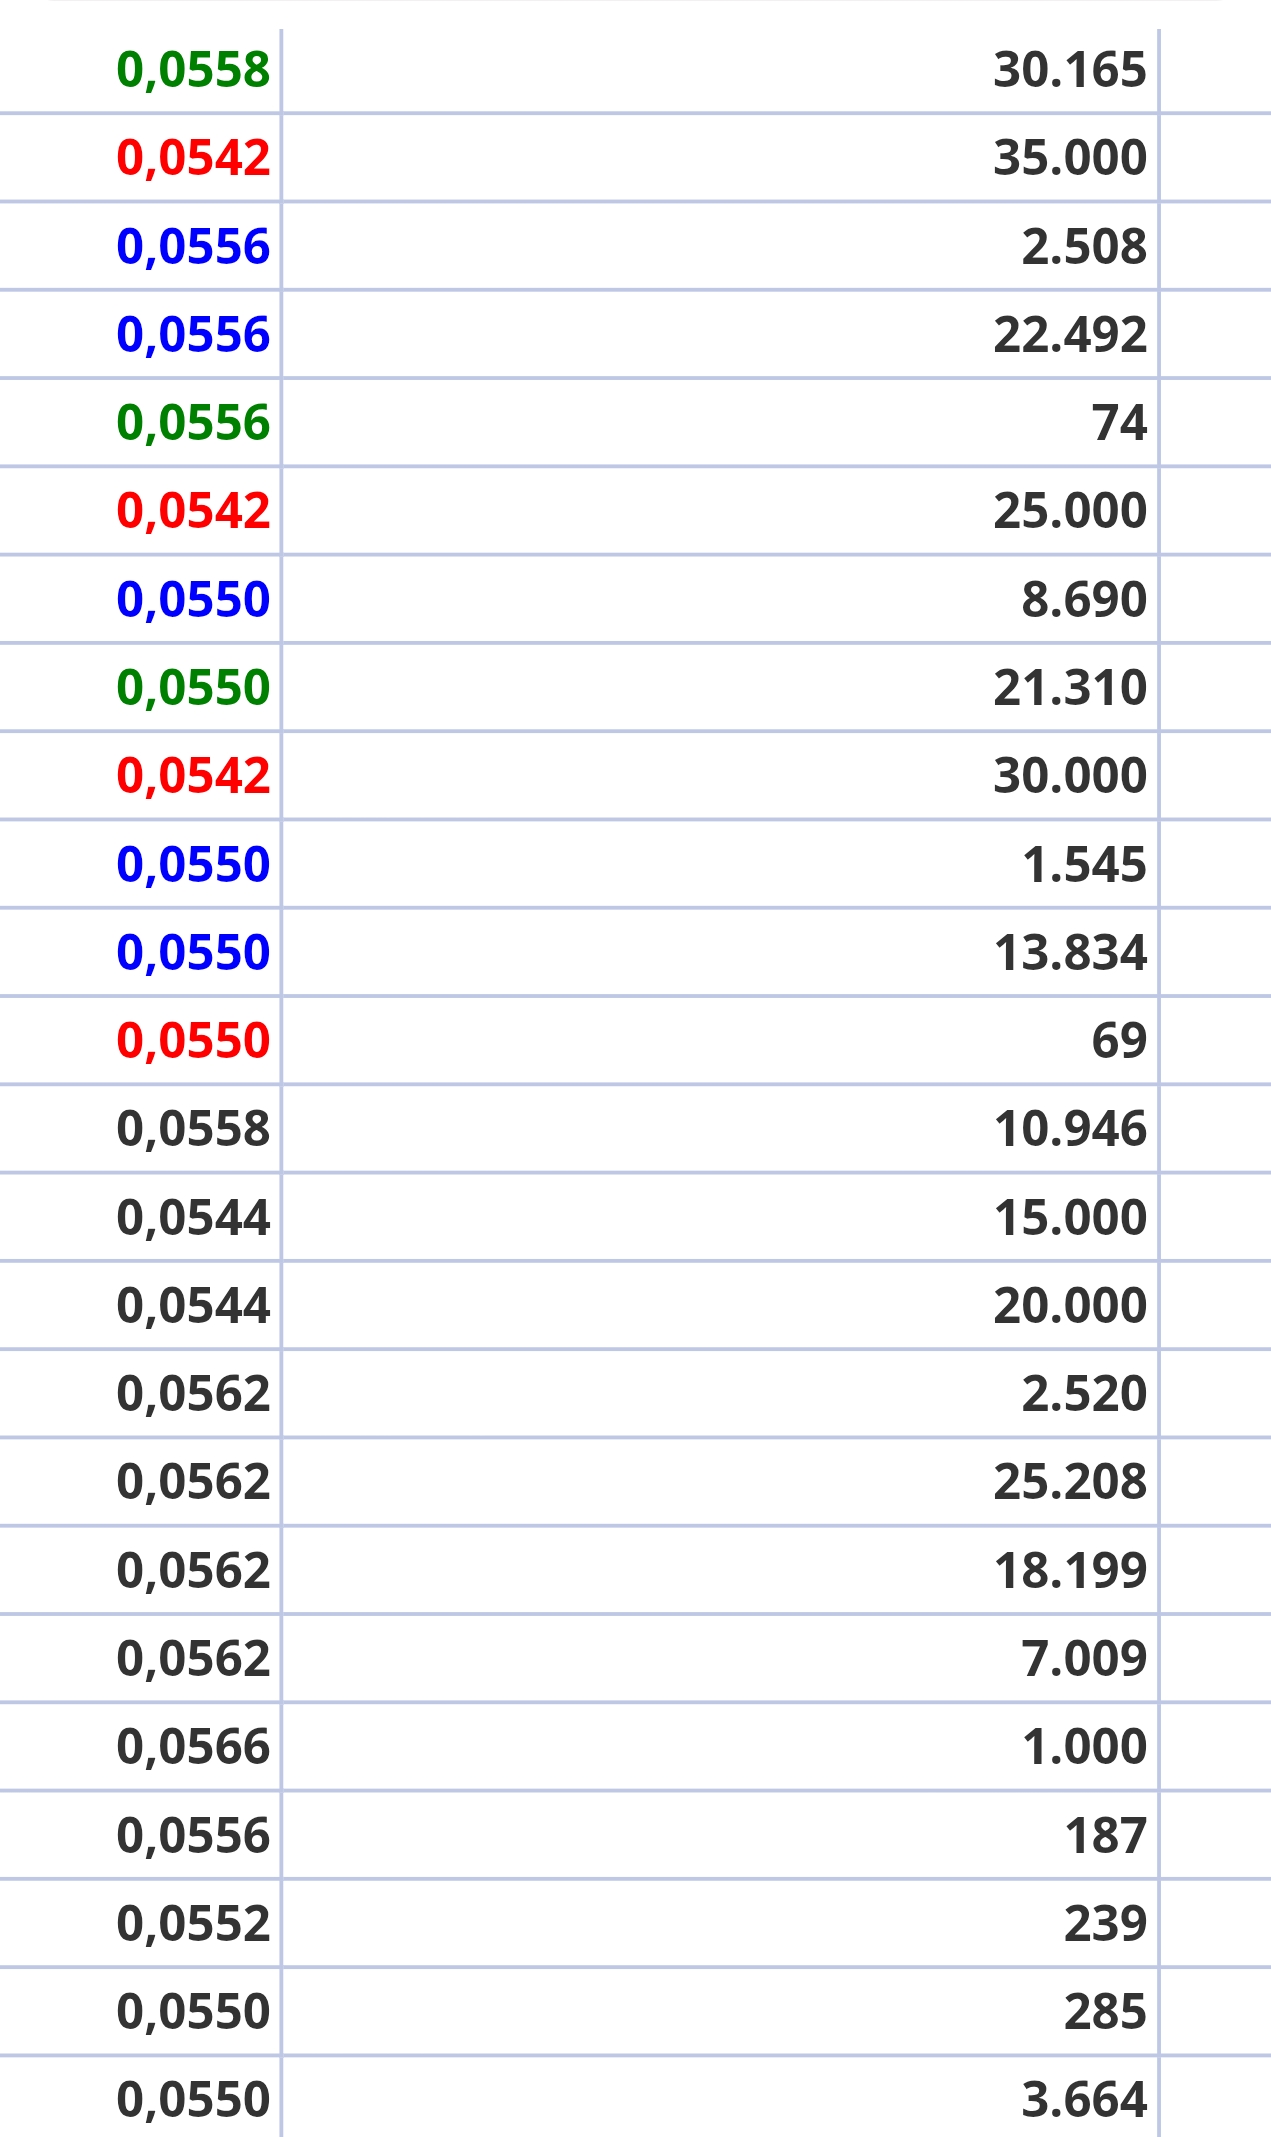Click black price 0,0558 in the 10.946 row
1271x2137 pixels.
[193, 1129]
